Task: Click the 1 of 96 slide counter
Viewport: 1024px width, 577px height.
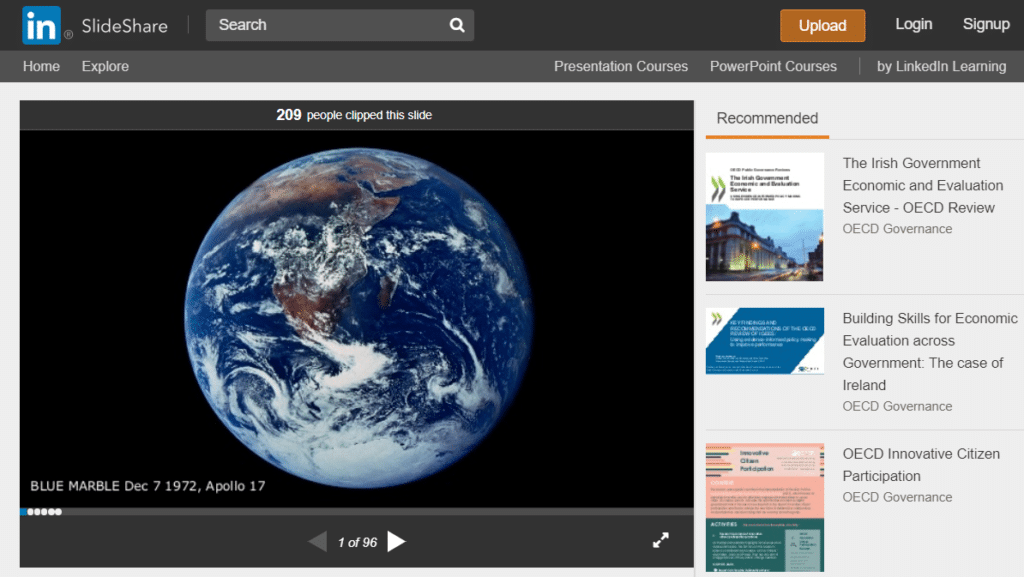Action: pos(357,542)
